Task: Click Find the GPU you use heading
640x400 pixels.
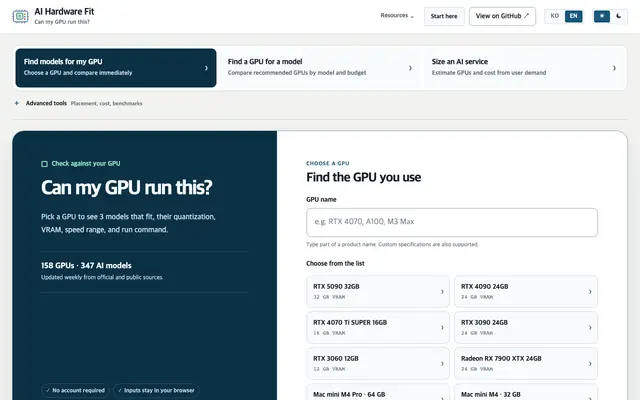Action: 364,177
